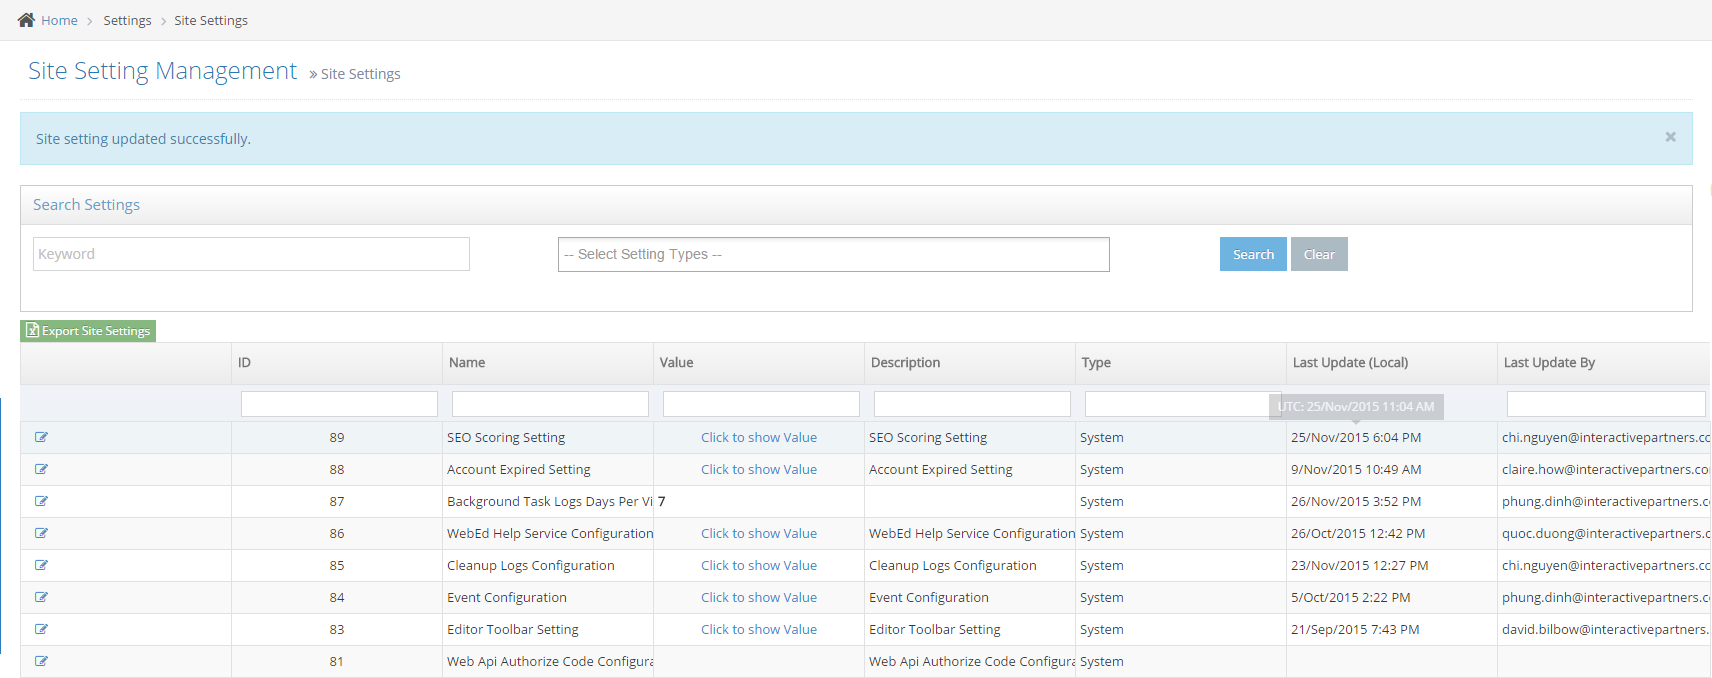Sort by Last Update (Local) column header
The width and height of the screenshot is (1712, 678).
click(1350, 363)
